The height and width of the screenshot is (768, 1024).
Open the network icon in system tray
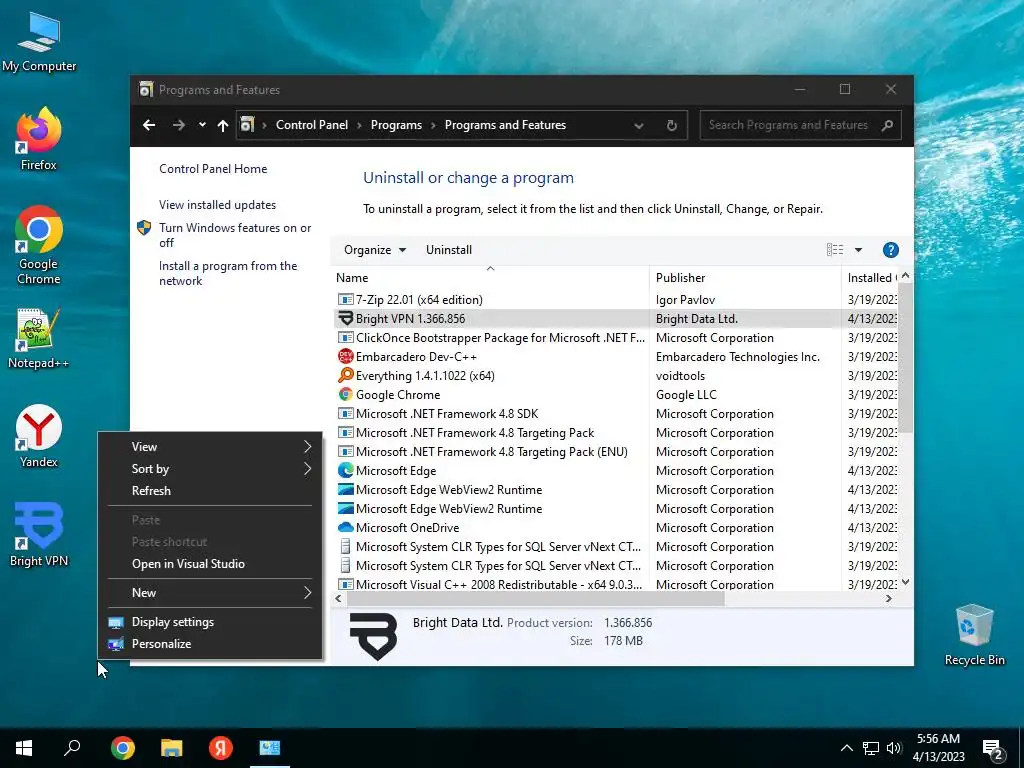pos(871,748)
